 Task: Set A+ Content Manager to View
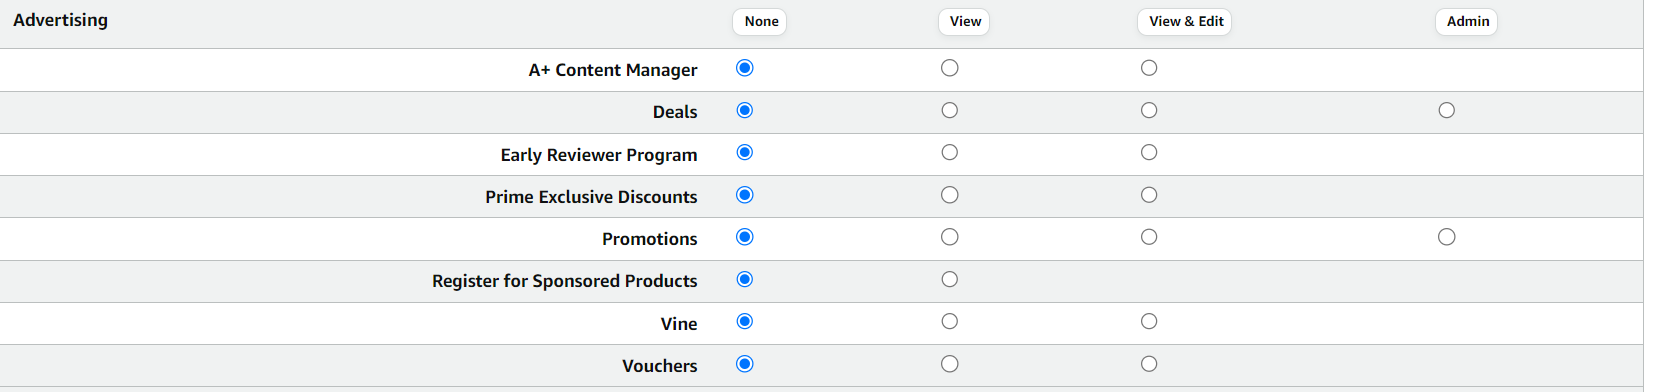coord(950,68)
